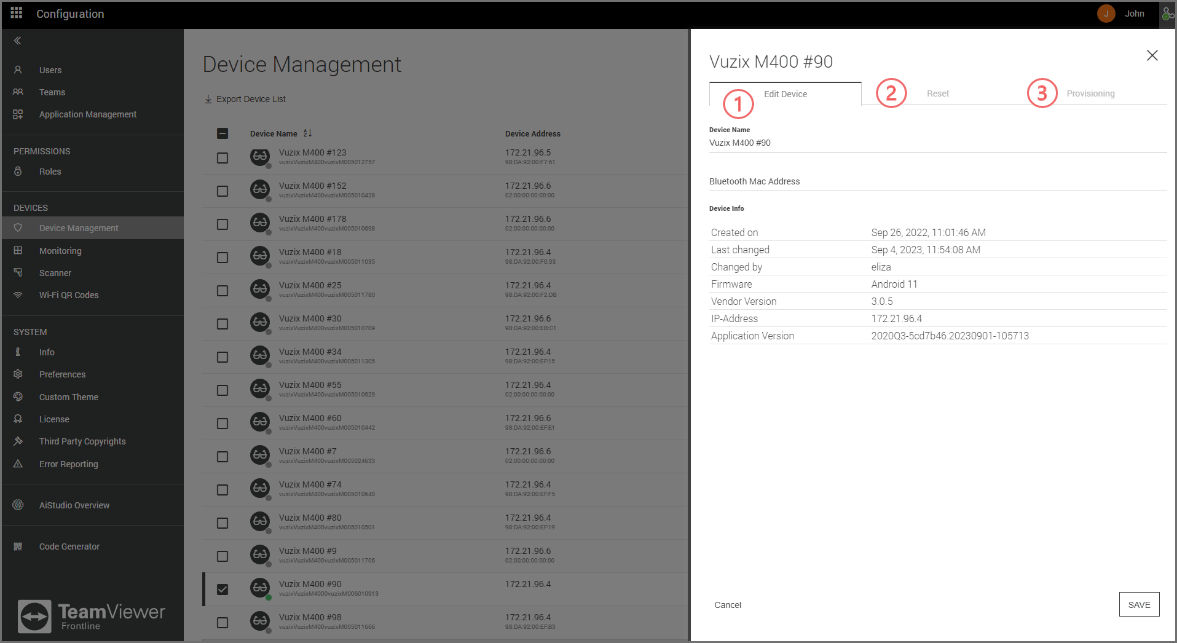This screenshot has height=643, width=1177.
Task: Click glasses icon for Vuzix M400 #90
Action: click(x=260, y=588)
